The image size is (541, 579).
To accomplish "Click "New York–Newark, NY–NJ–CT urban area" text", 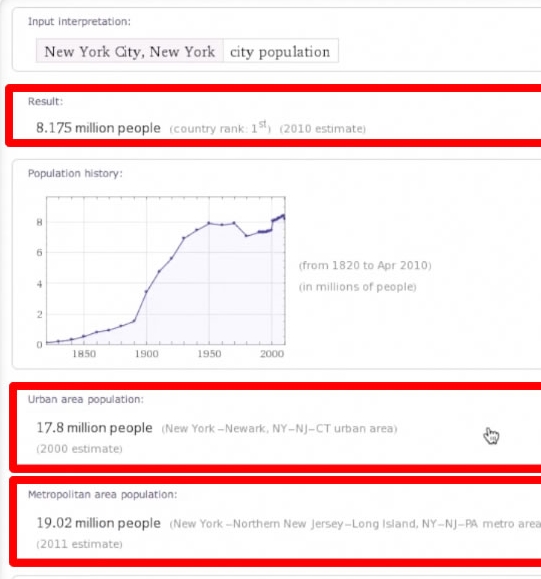I will (x=279, y=429).
